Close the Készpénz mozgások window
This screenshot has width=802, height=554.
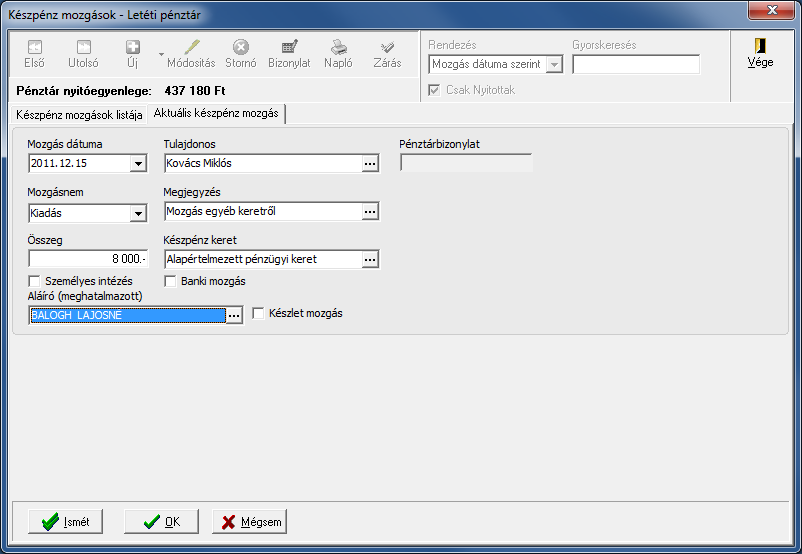pyautogui.click(x=772, y=10)
